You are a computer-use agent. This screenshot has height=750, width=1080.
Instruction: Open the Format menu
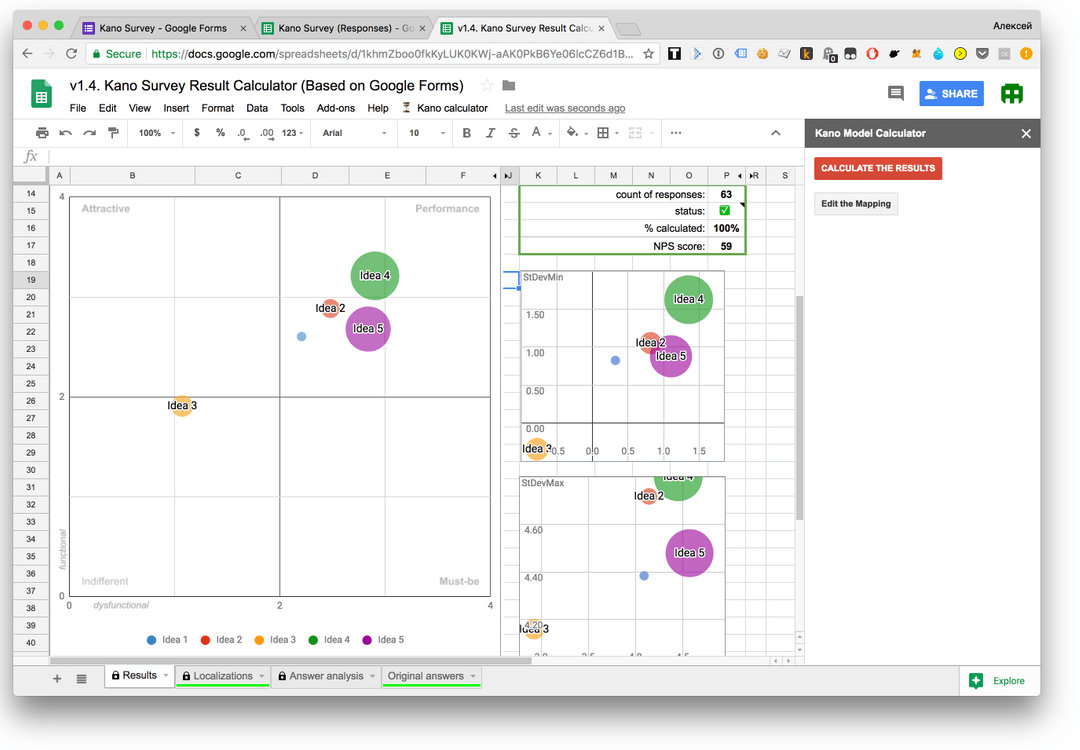pyautogui.click(x=218, y=108)
